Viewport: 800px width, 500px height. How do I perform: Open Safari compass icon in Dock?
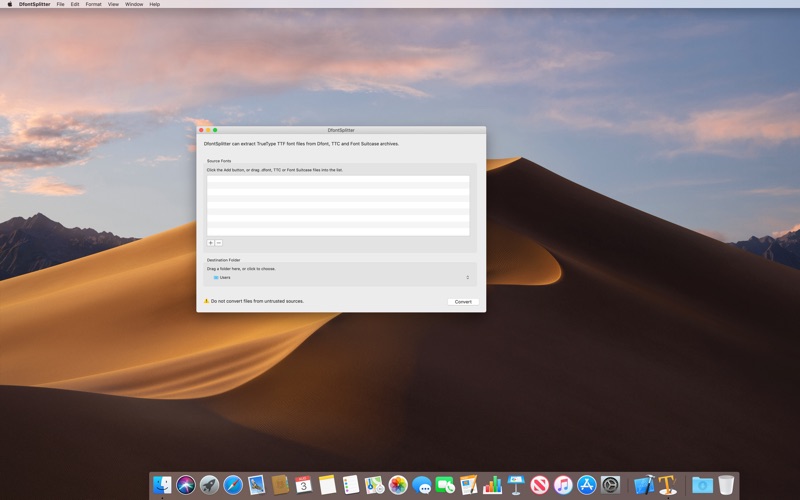tap(233, 485)
